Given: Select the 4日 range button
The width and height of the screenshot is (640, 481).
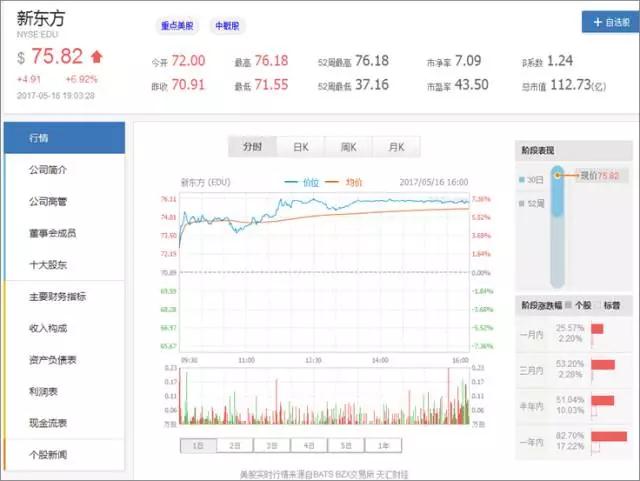Looking at the screenshot, I should click(309, 445).
